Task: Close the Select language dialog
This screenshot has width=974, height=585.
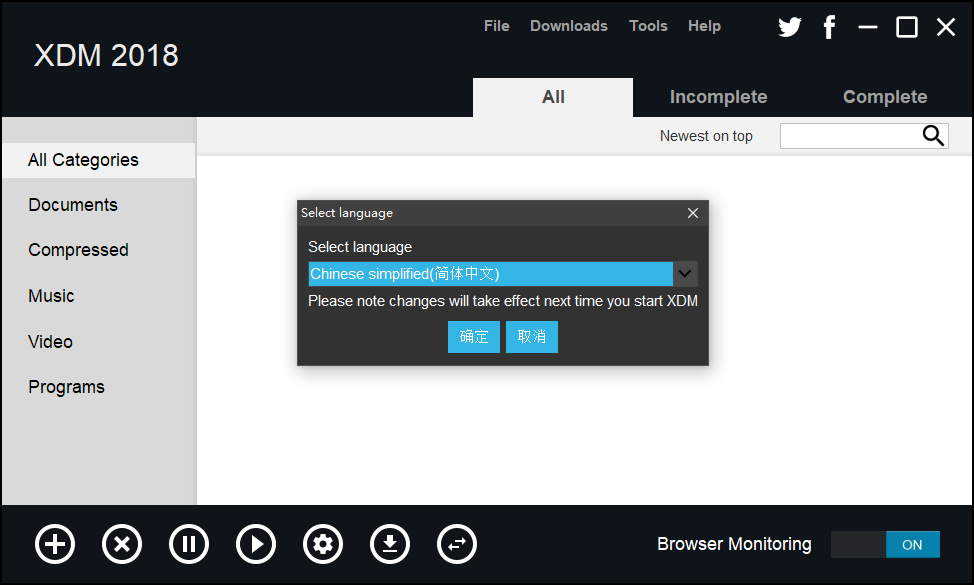Action: point(693,213)
